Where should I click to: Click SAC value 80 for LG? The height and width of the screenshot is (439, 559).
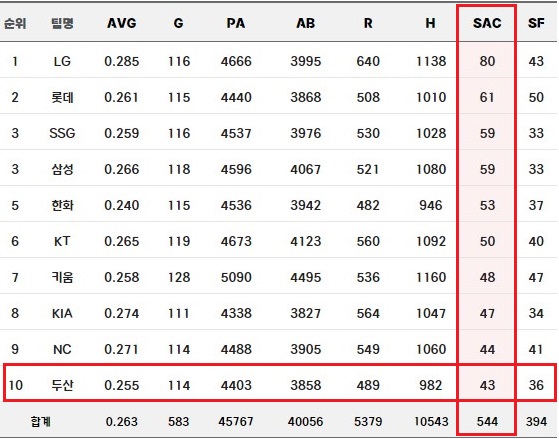click(x=487, y=61)
